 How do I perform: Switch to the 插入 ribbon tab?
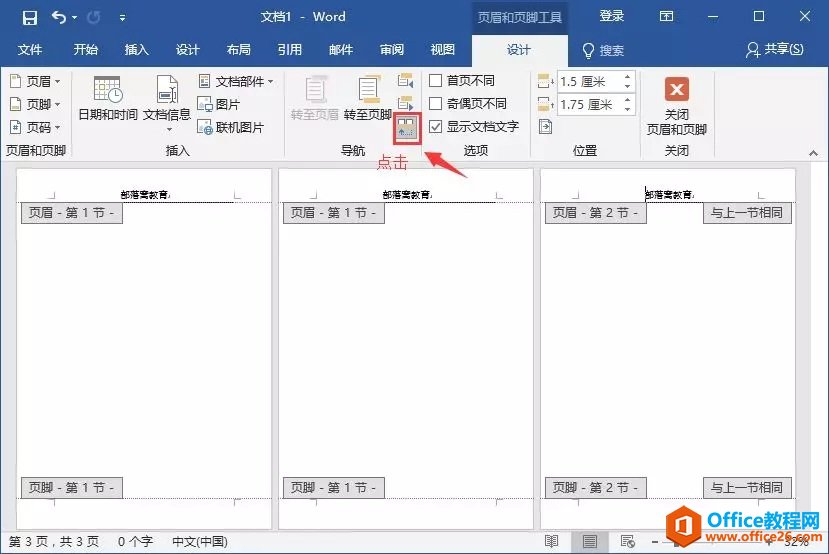(x=136, y=50)
